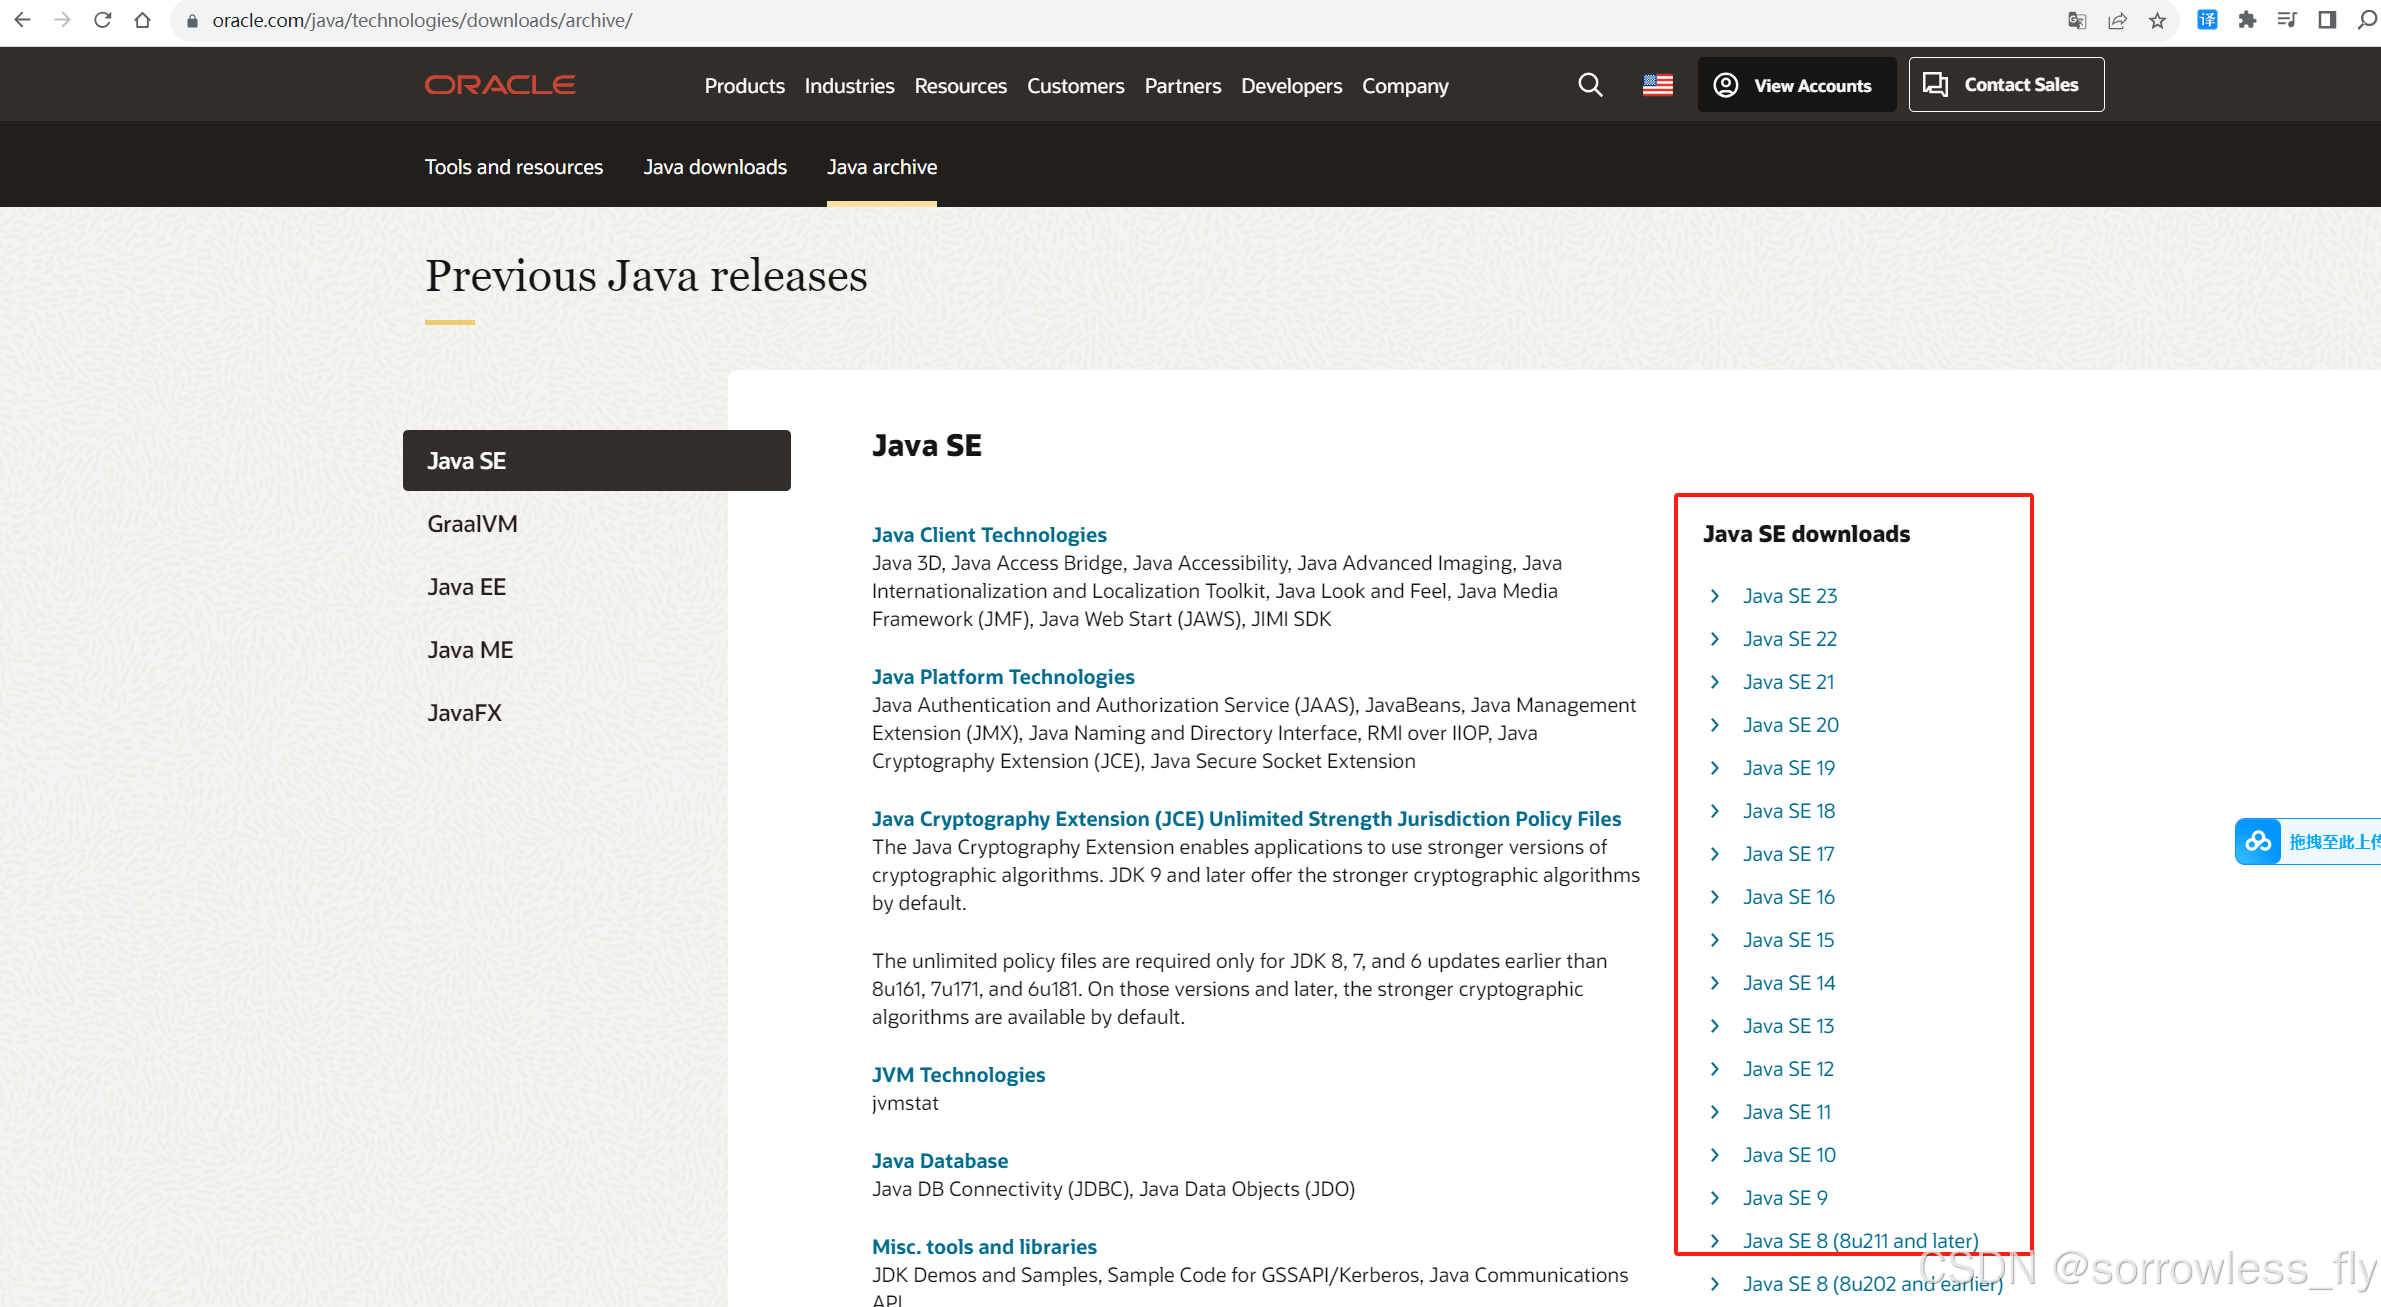Expand the Java SE 23 chevron
Viewport: 2381px width, 1307px height.
(x=1715, y=596)
